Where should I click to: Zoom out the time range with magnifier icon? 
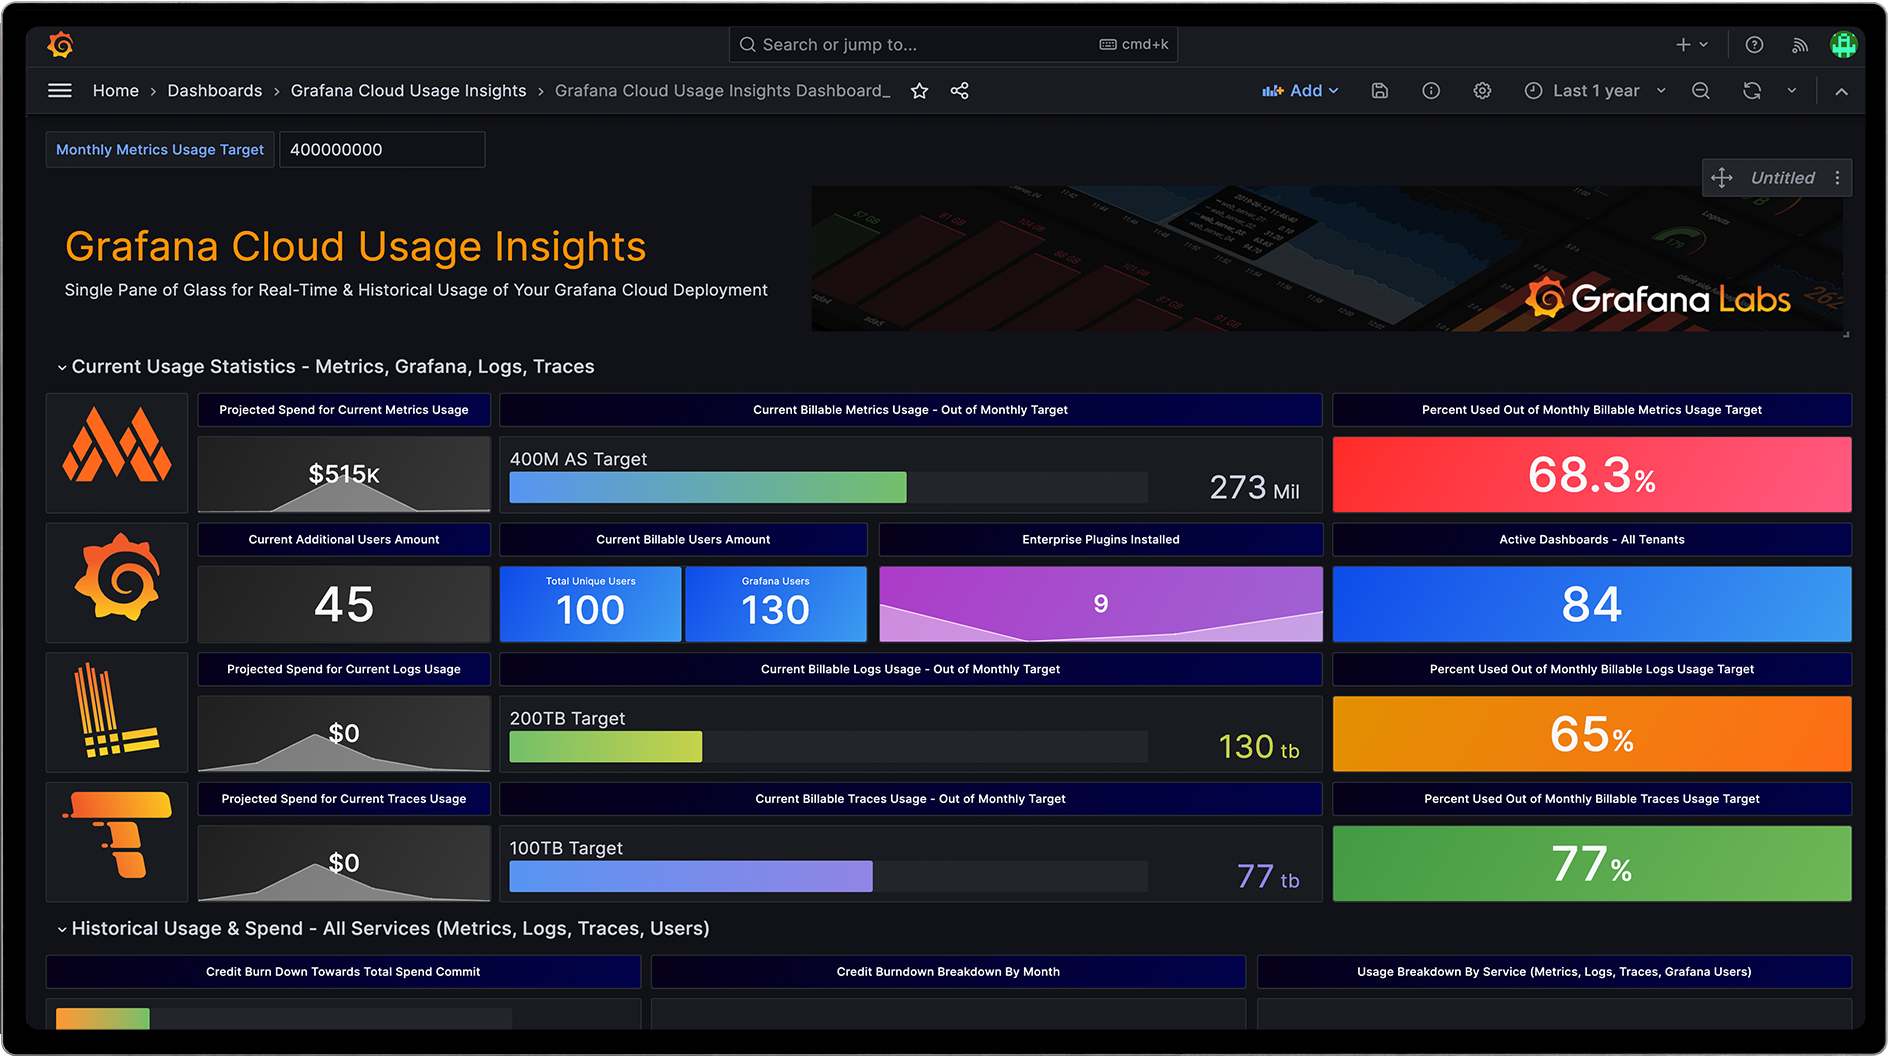1700,90
